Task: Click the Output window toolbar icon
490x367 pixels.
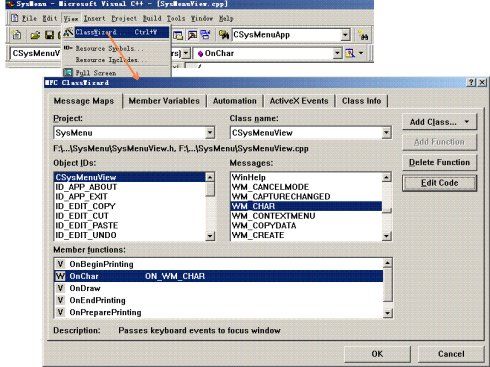Action: (x=192, y=35)
